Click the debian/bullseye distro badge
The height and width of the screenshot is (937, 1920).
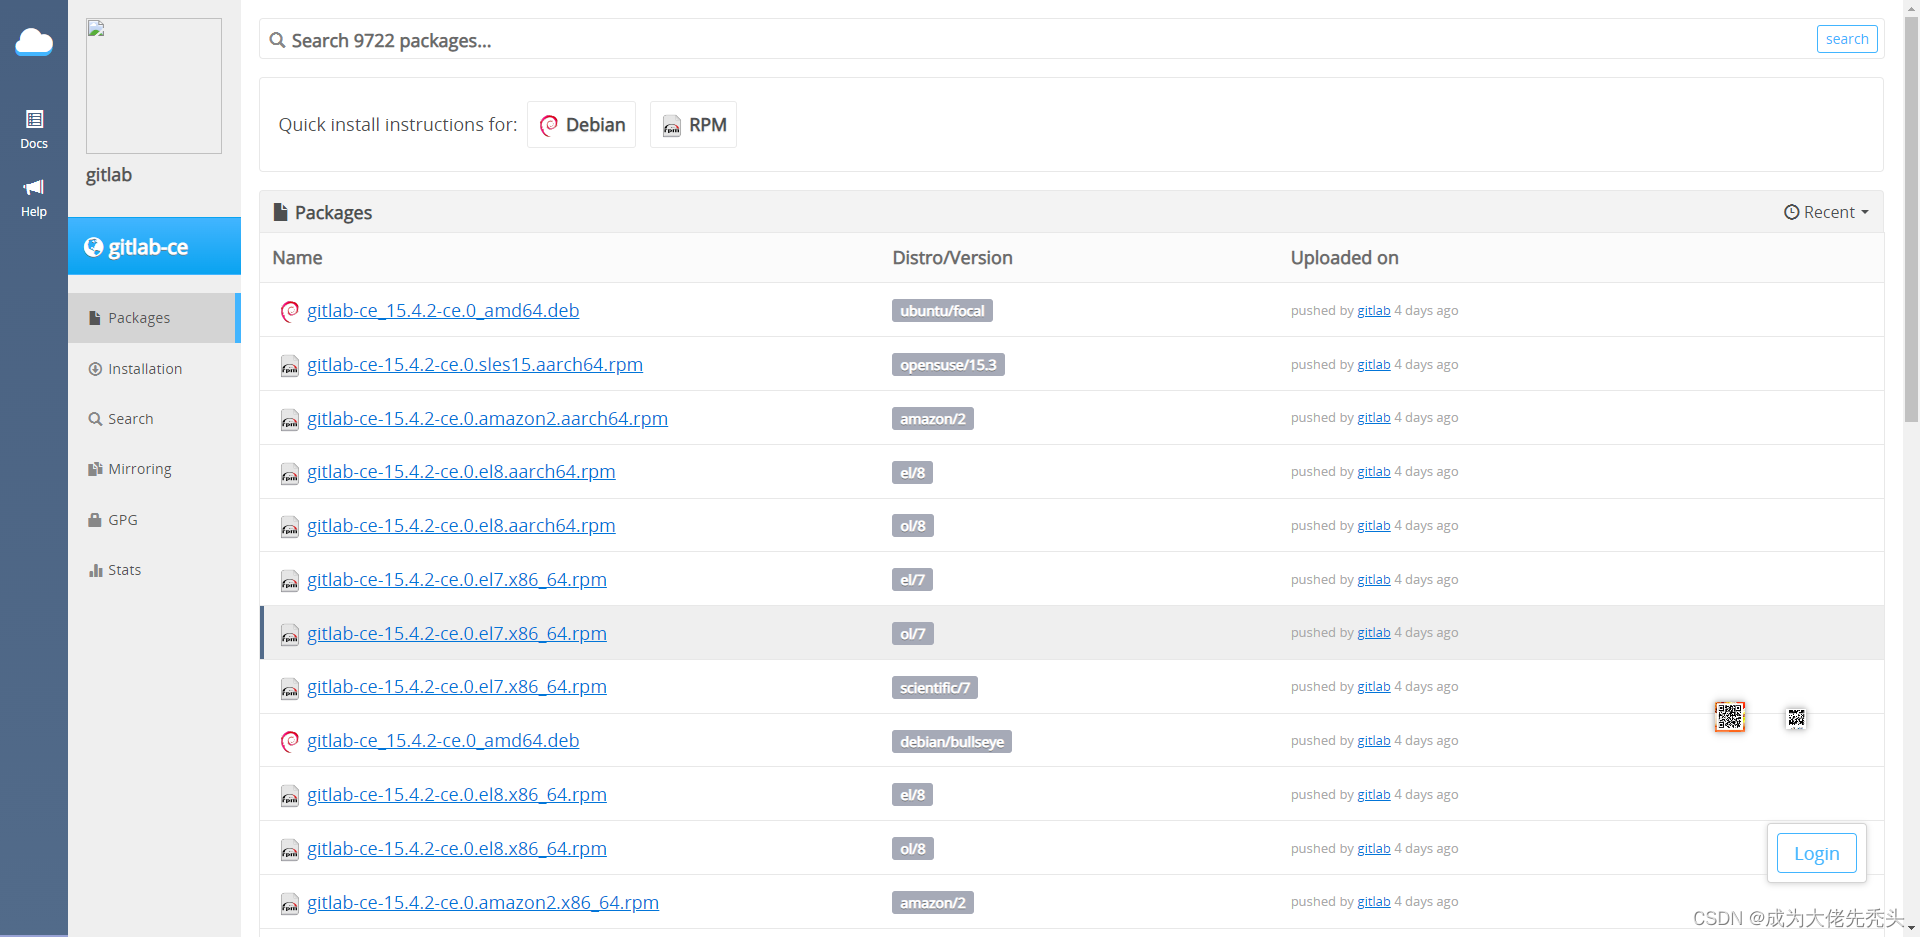(952, 742)
